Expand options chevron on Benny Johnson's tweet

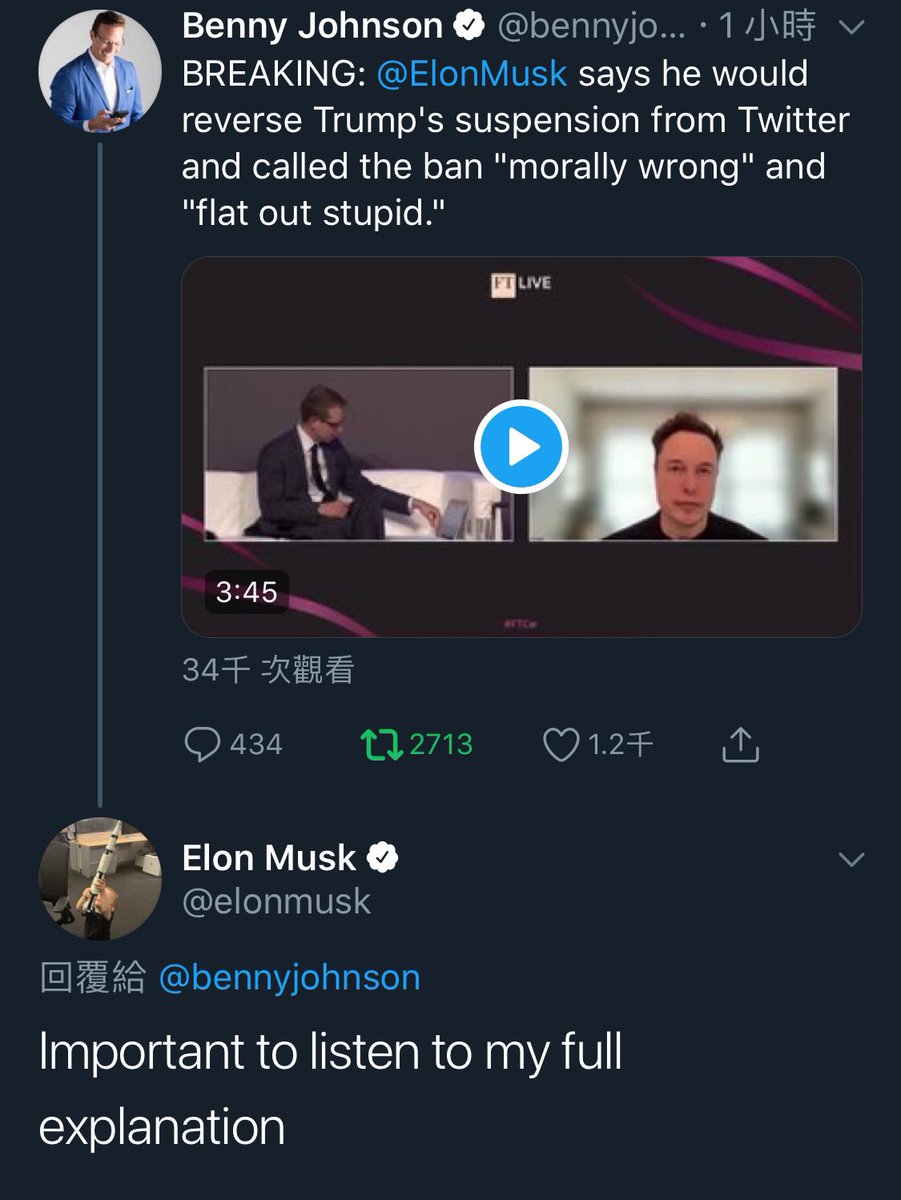tap(851, 27)
